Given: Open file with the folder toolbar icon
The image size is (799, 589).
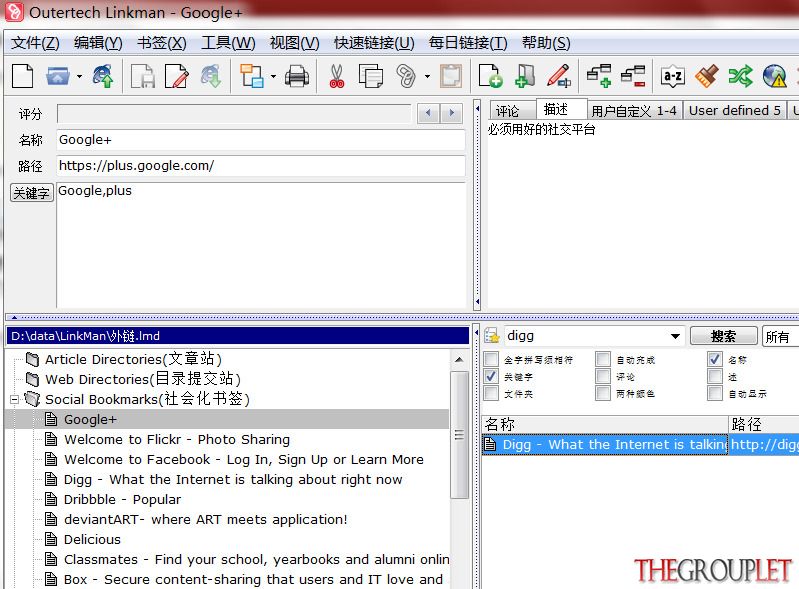Looking at the screenshot, I should (58, 77).
